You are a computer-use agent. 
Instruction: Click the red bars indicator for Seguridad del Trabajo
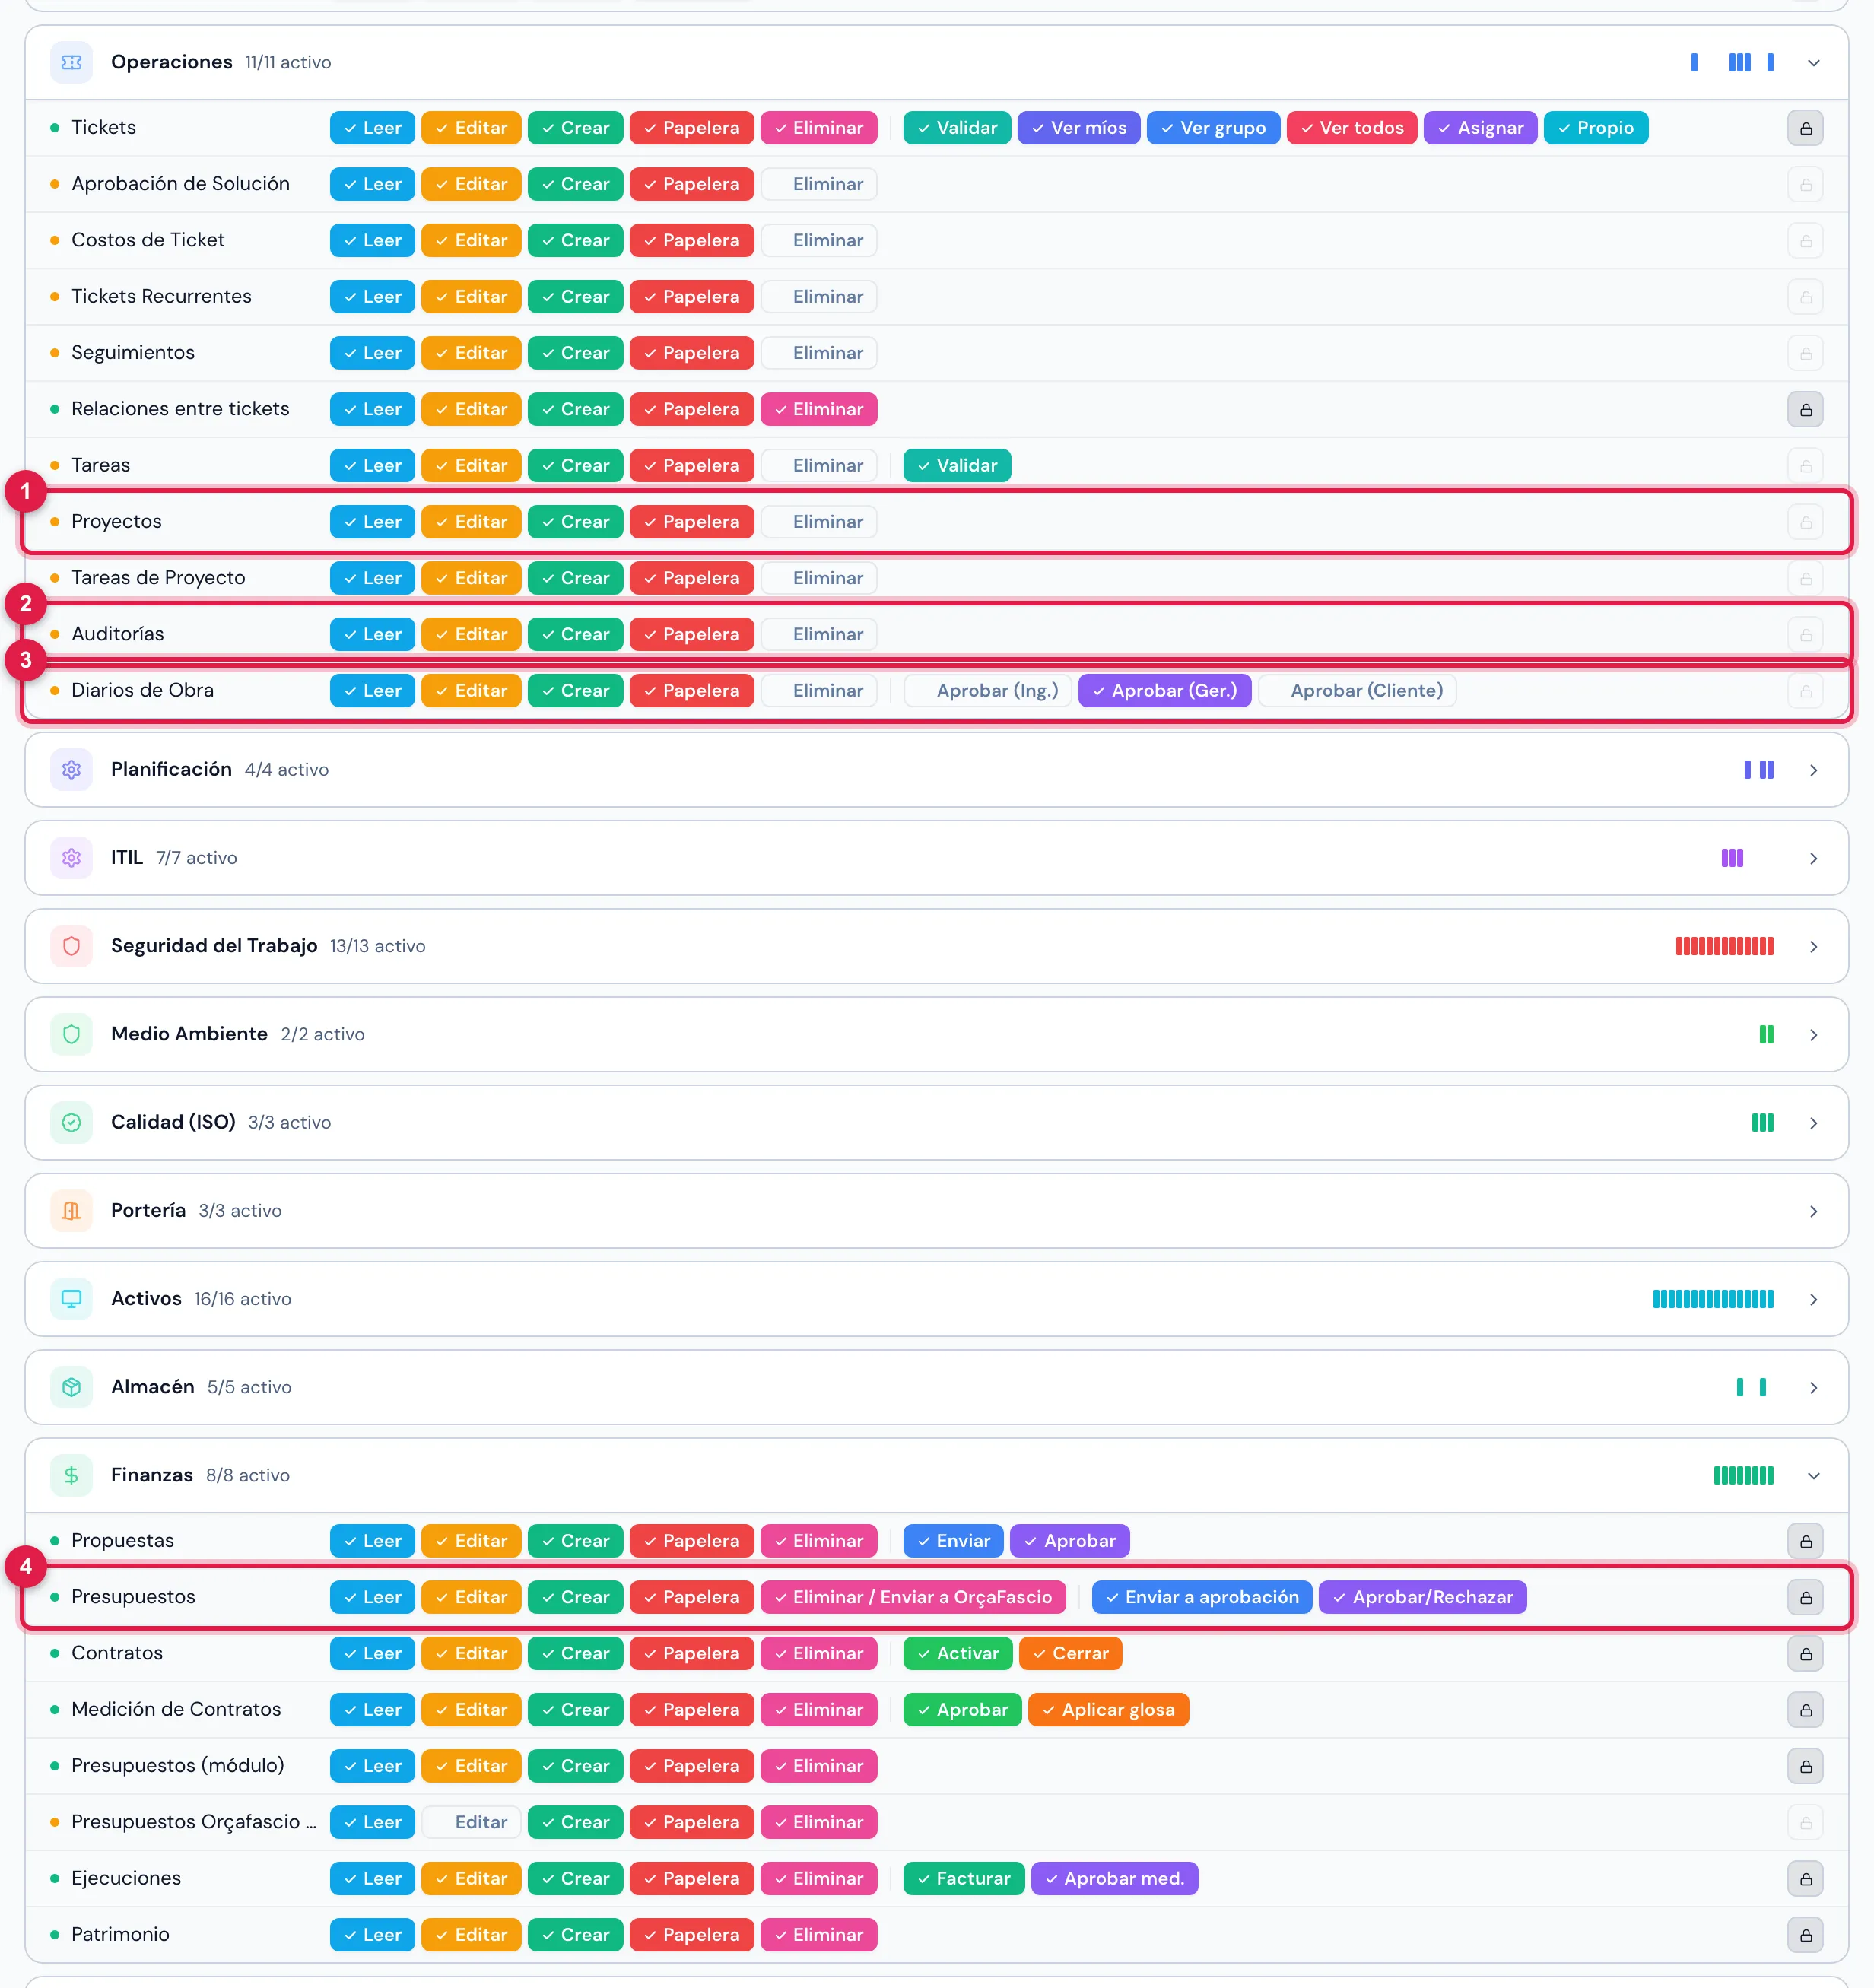1724,946
